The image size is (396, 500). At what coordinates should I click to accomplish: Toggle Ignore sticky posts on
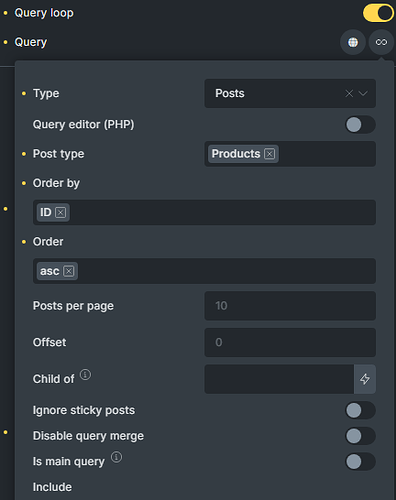coord(360,410)
